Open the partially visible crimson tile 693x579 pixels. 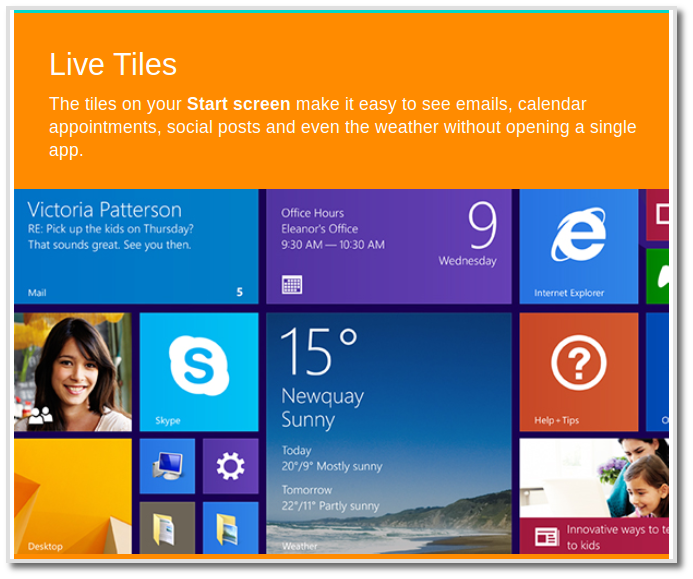657,215
